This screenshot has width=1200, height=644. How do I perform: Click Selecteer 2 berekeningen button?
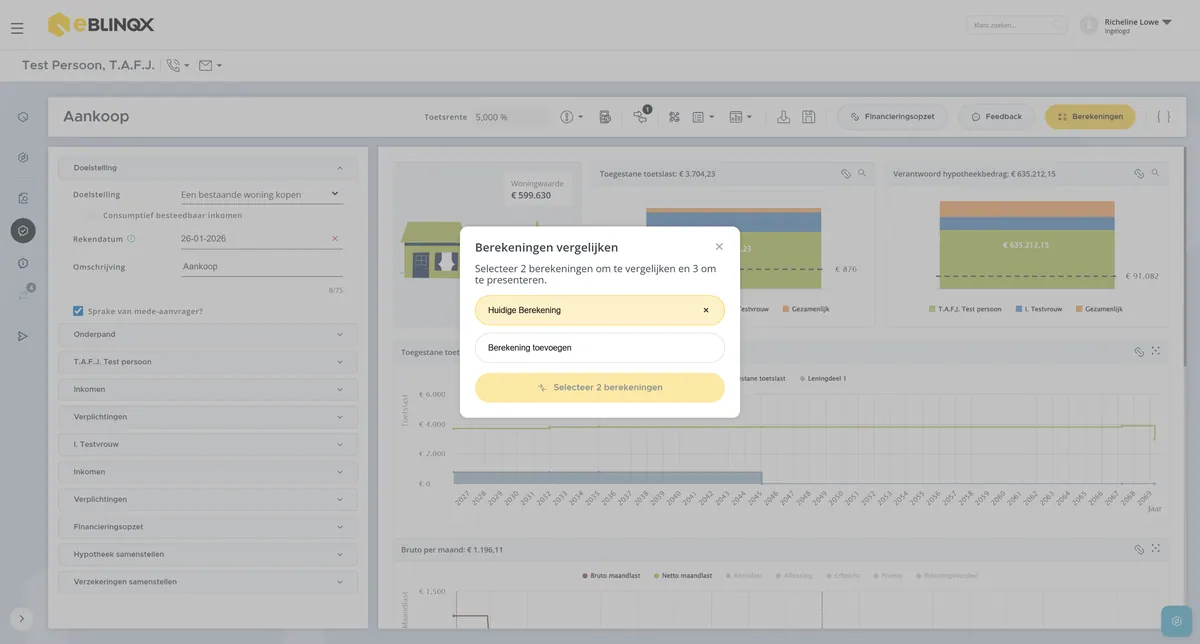click(600, 387)
